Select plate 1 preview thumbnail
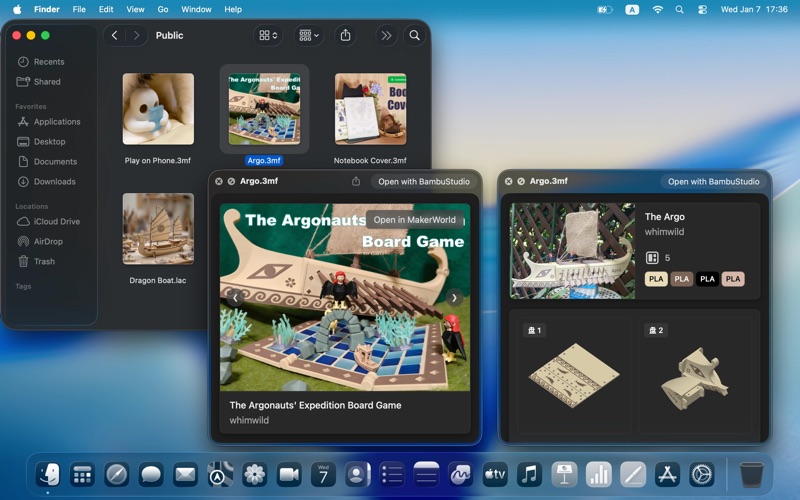The image size is (800, 500). click(574, 376)
